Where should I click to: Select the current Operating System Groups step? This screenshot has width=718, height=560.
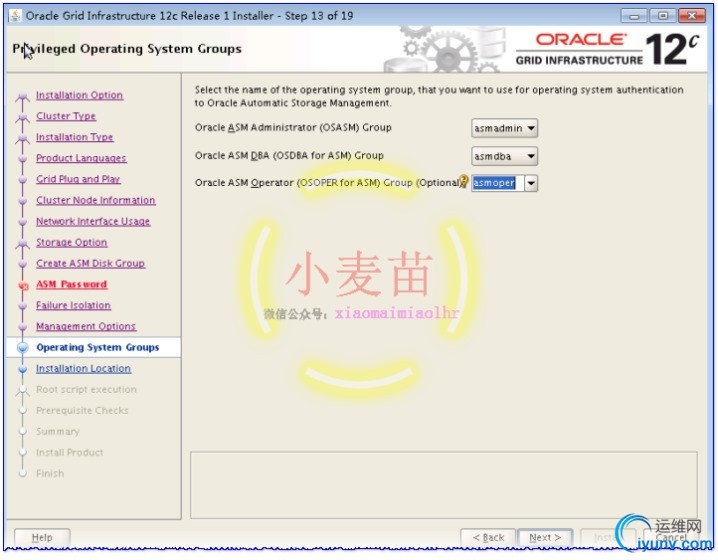tap(98, 348)
